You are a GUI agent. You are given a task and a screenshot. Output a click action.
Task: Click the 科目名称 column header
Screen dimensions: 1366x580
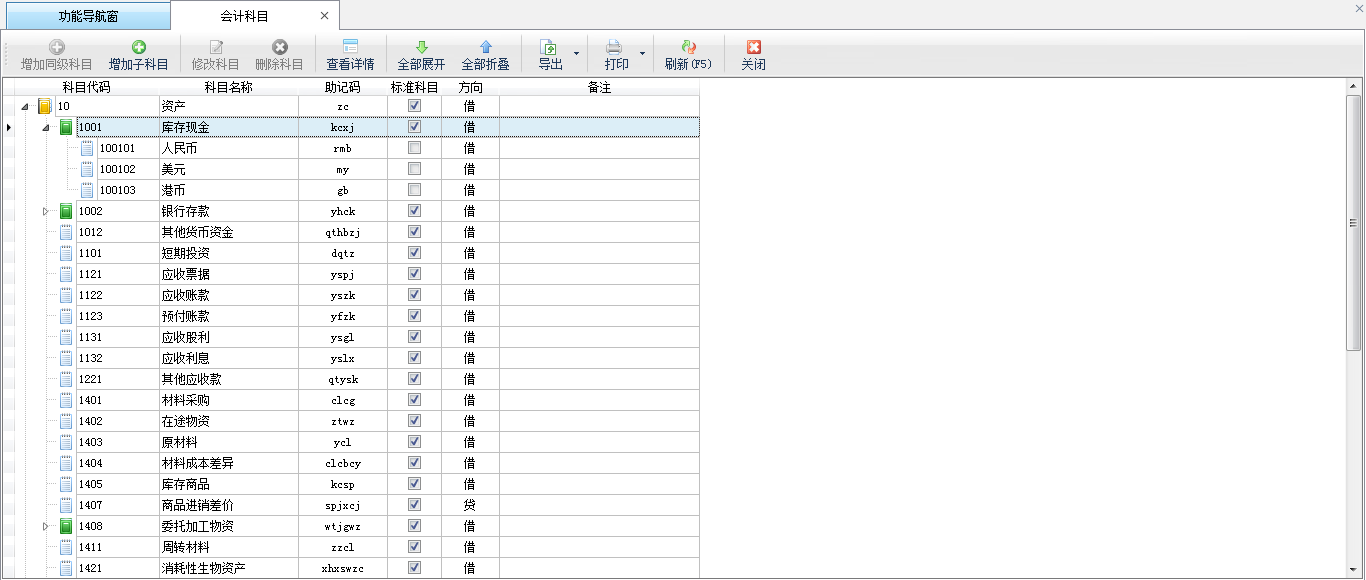[x=228, y=87]
